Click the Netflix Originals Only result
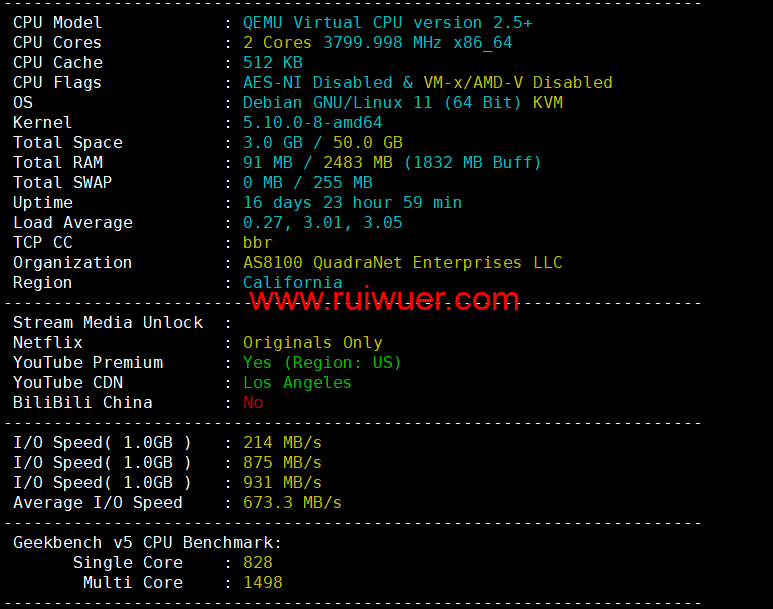This screenshot has width=773, height=609. [x=313, y=343]
